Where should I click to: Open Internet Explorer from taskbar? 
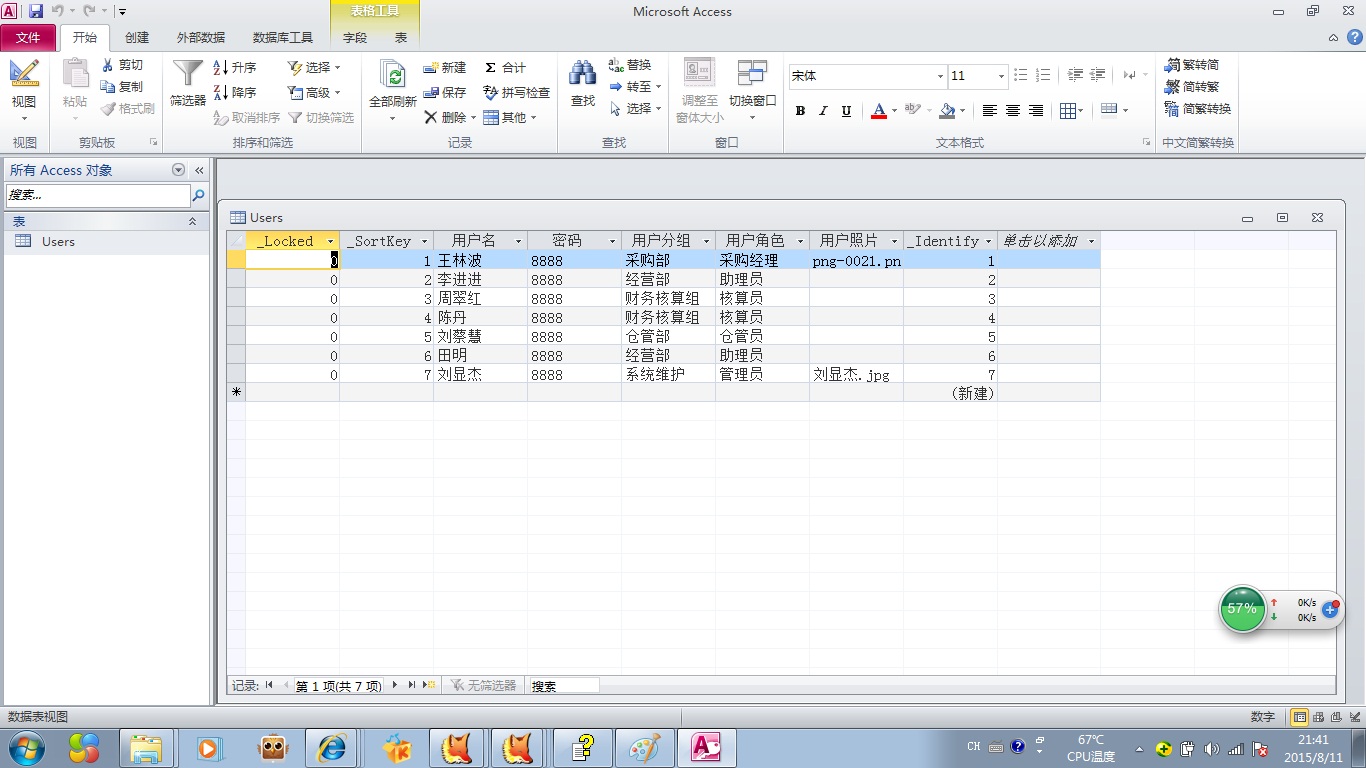[332, 747]
